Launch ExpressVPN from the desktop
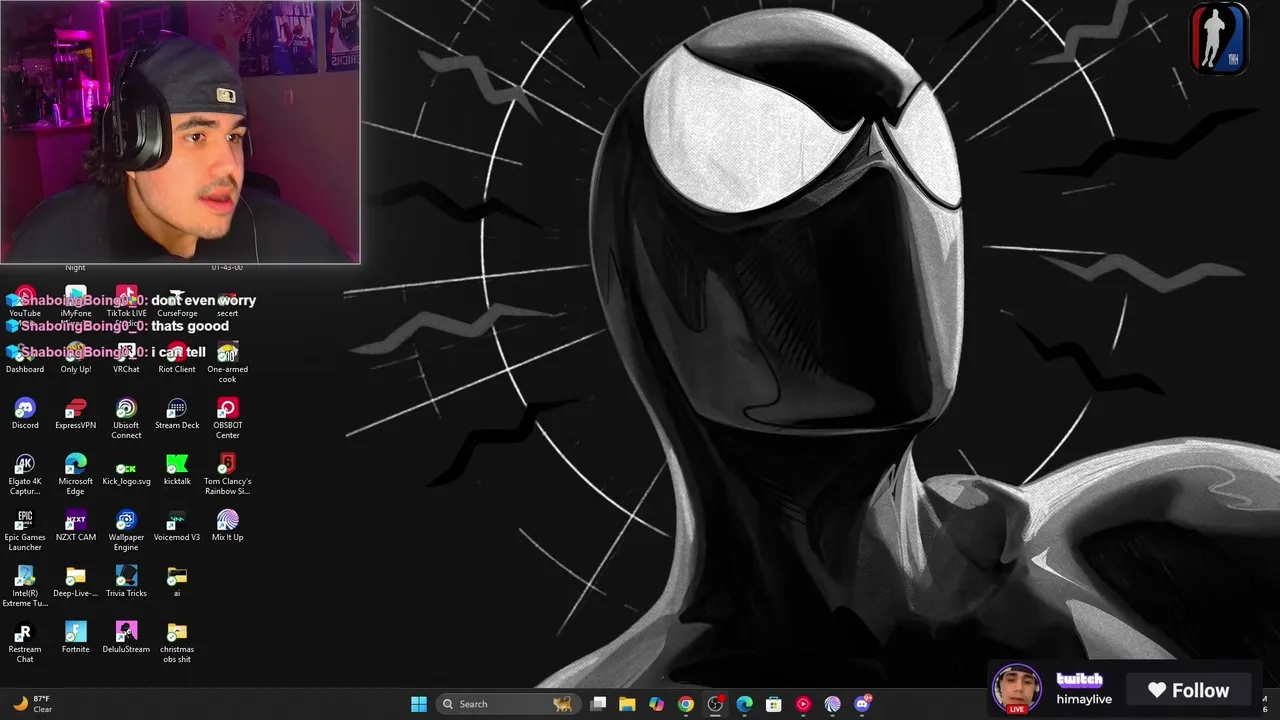 coord(75,414)
